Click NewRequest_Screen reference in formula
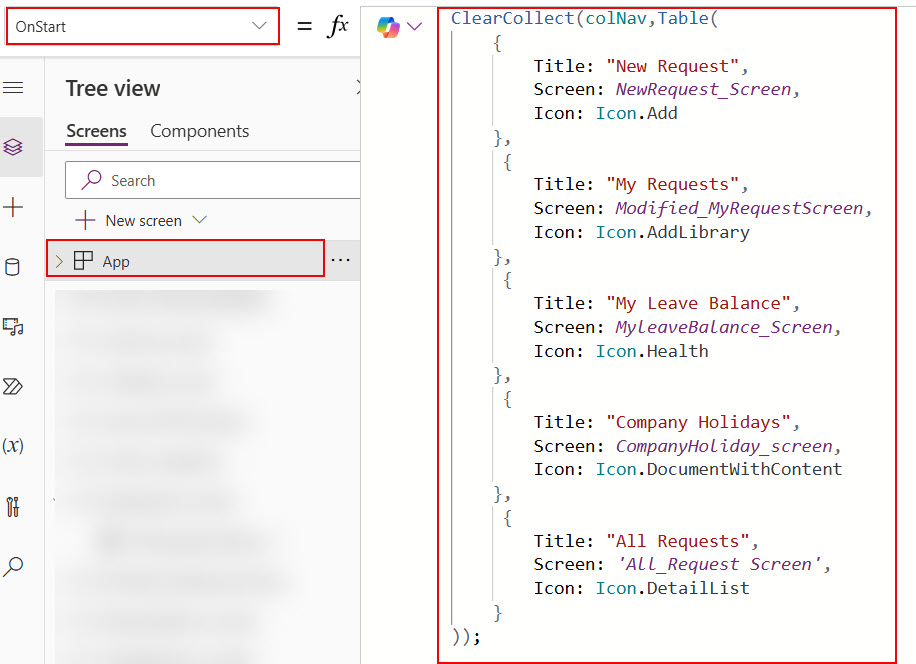This screenshot has height=664, width=916. pyautogui.click(x=703, y=89)
